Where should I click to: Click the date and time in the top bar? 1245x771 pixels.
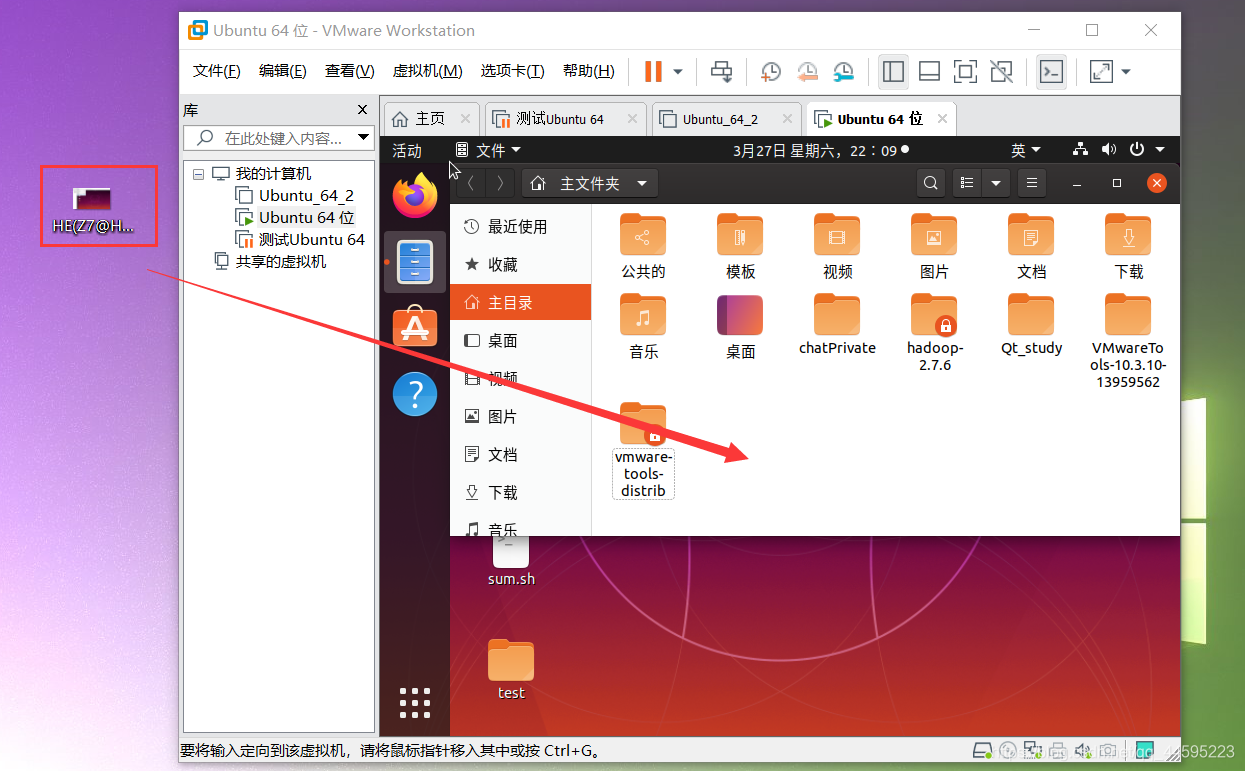click(815, 151)
